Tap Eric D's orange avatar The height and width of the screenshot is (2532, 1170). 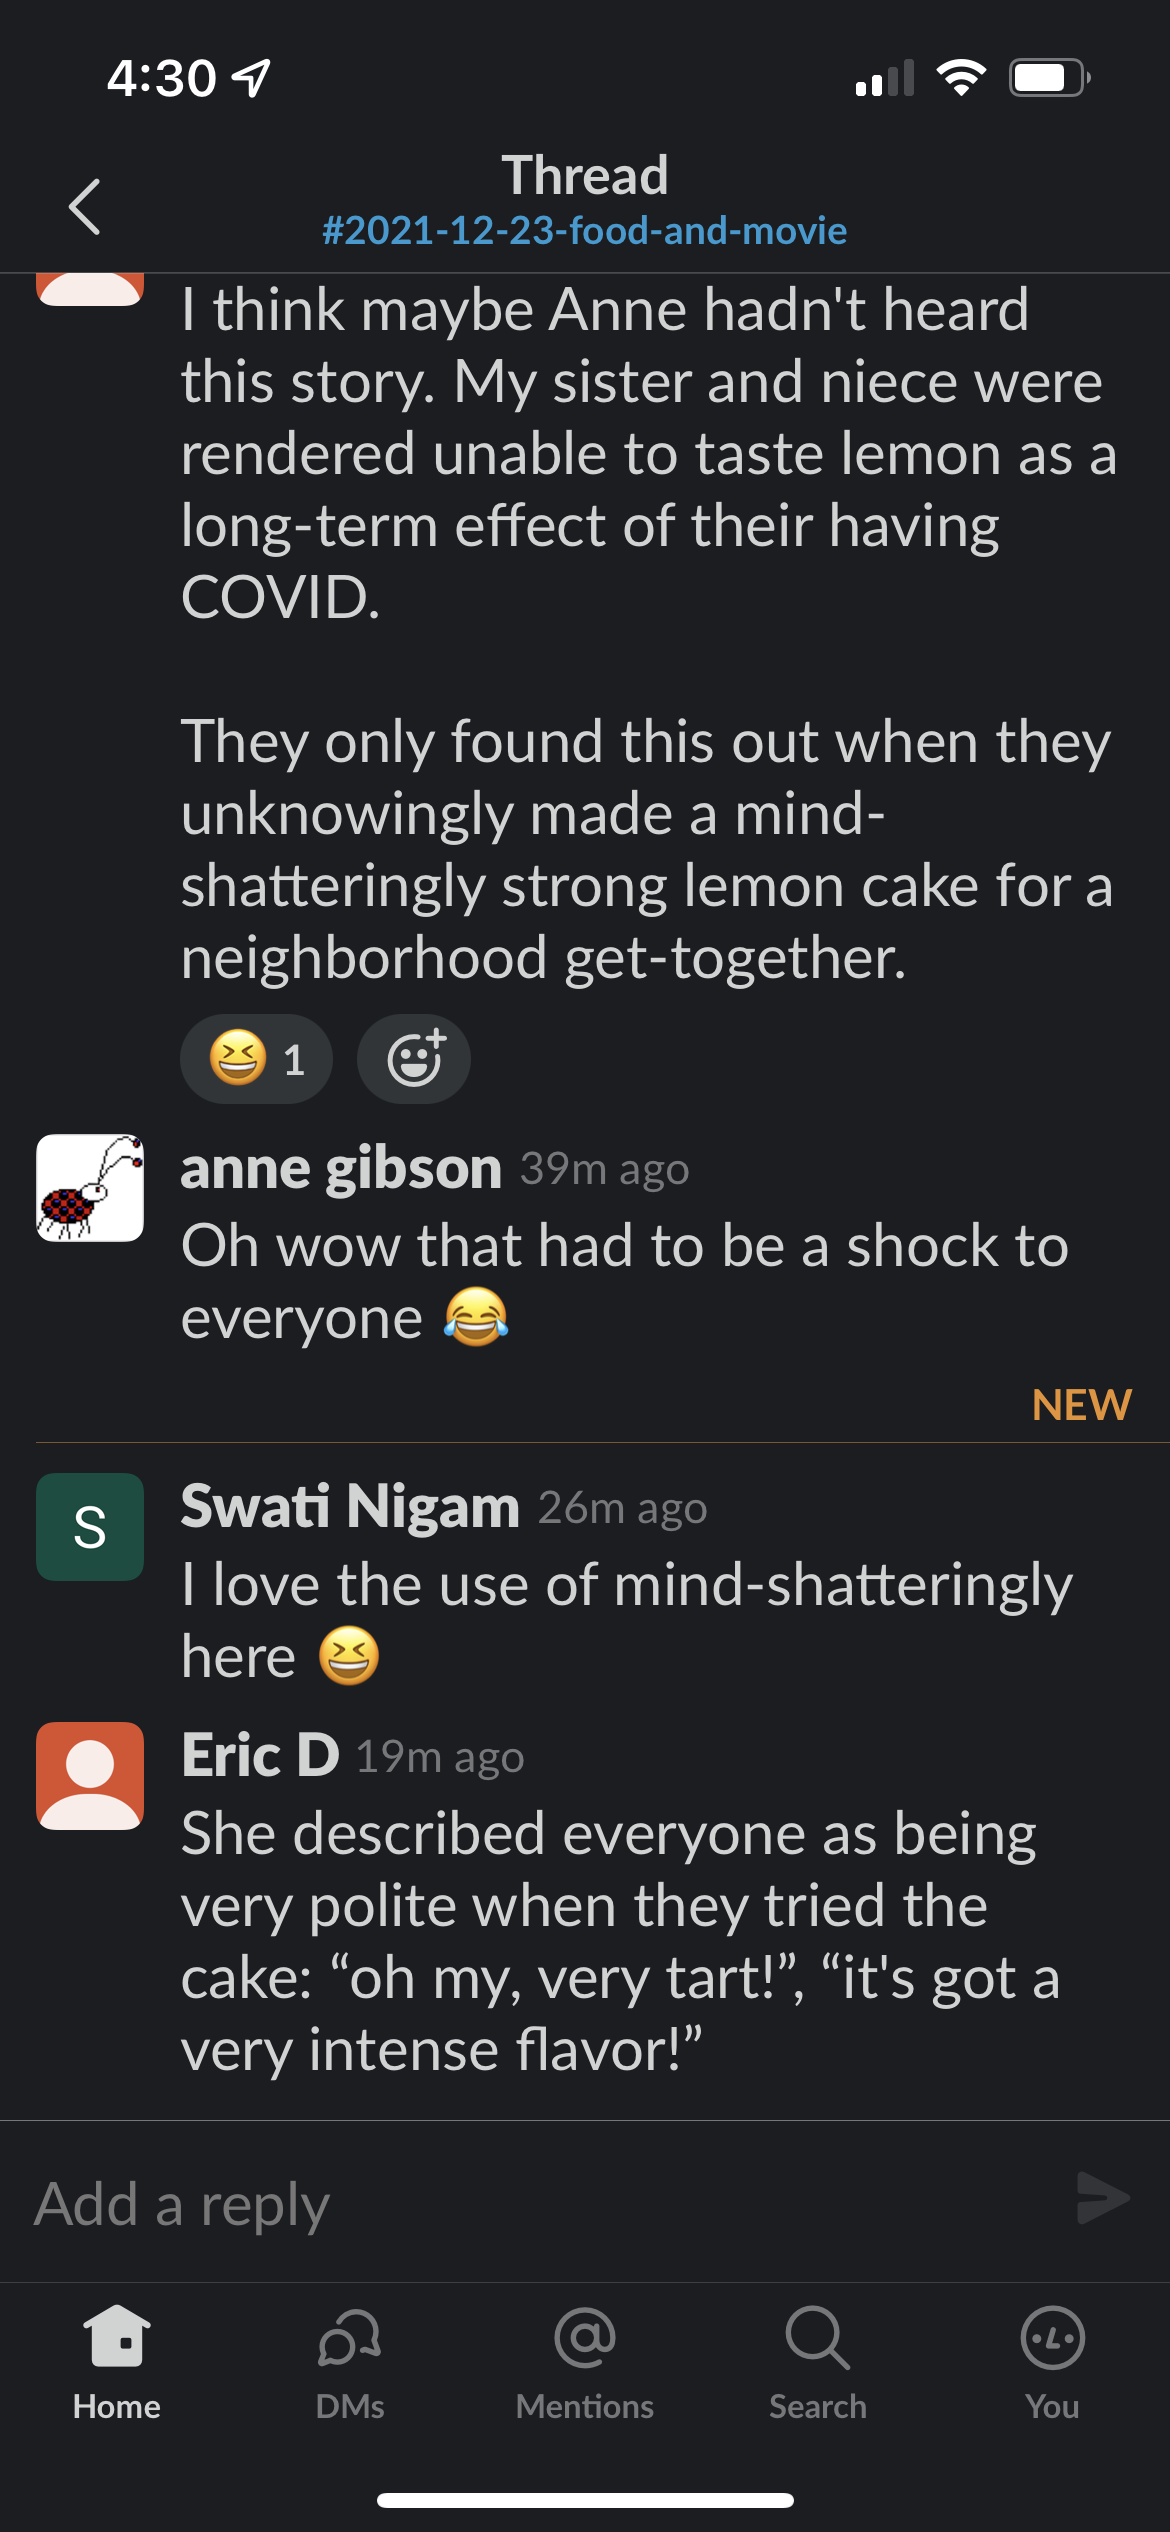[90, 1776]
